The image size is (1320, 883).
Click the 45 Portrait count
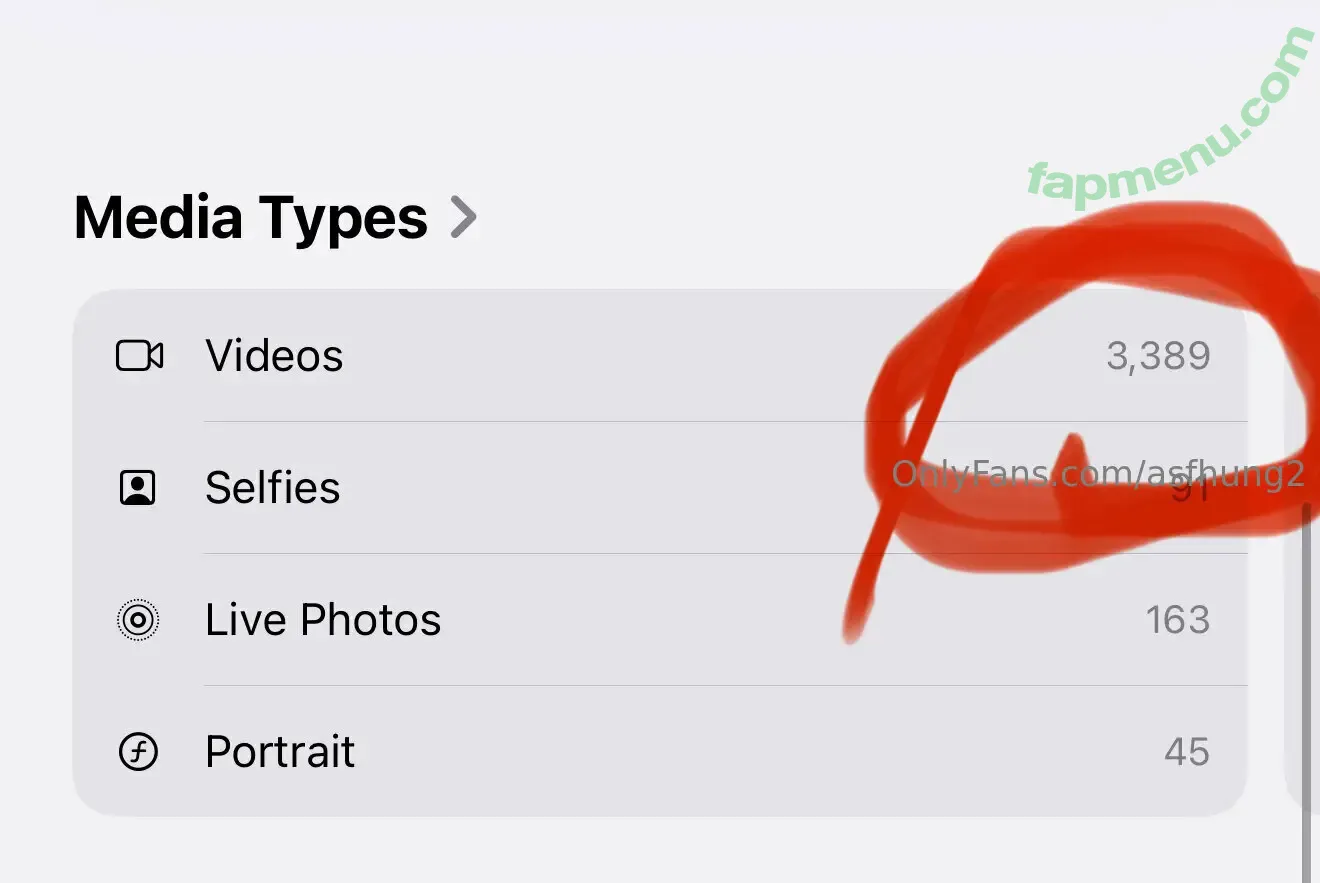tap(1186, 752)
